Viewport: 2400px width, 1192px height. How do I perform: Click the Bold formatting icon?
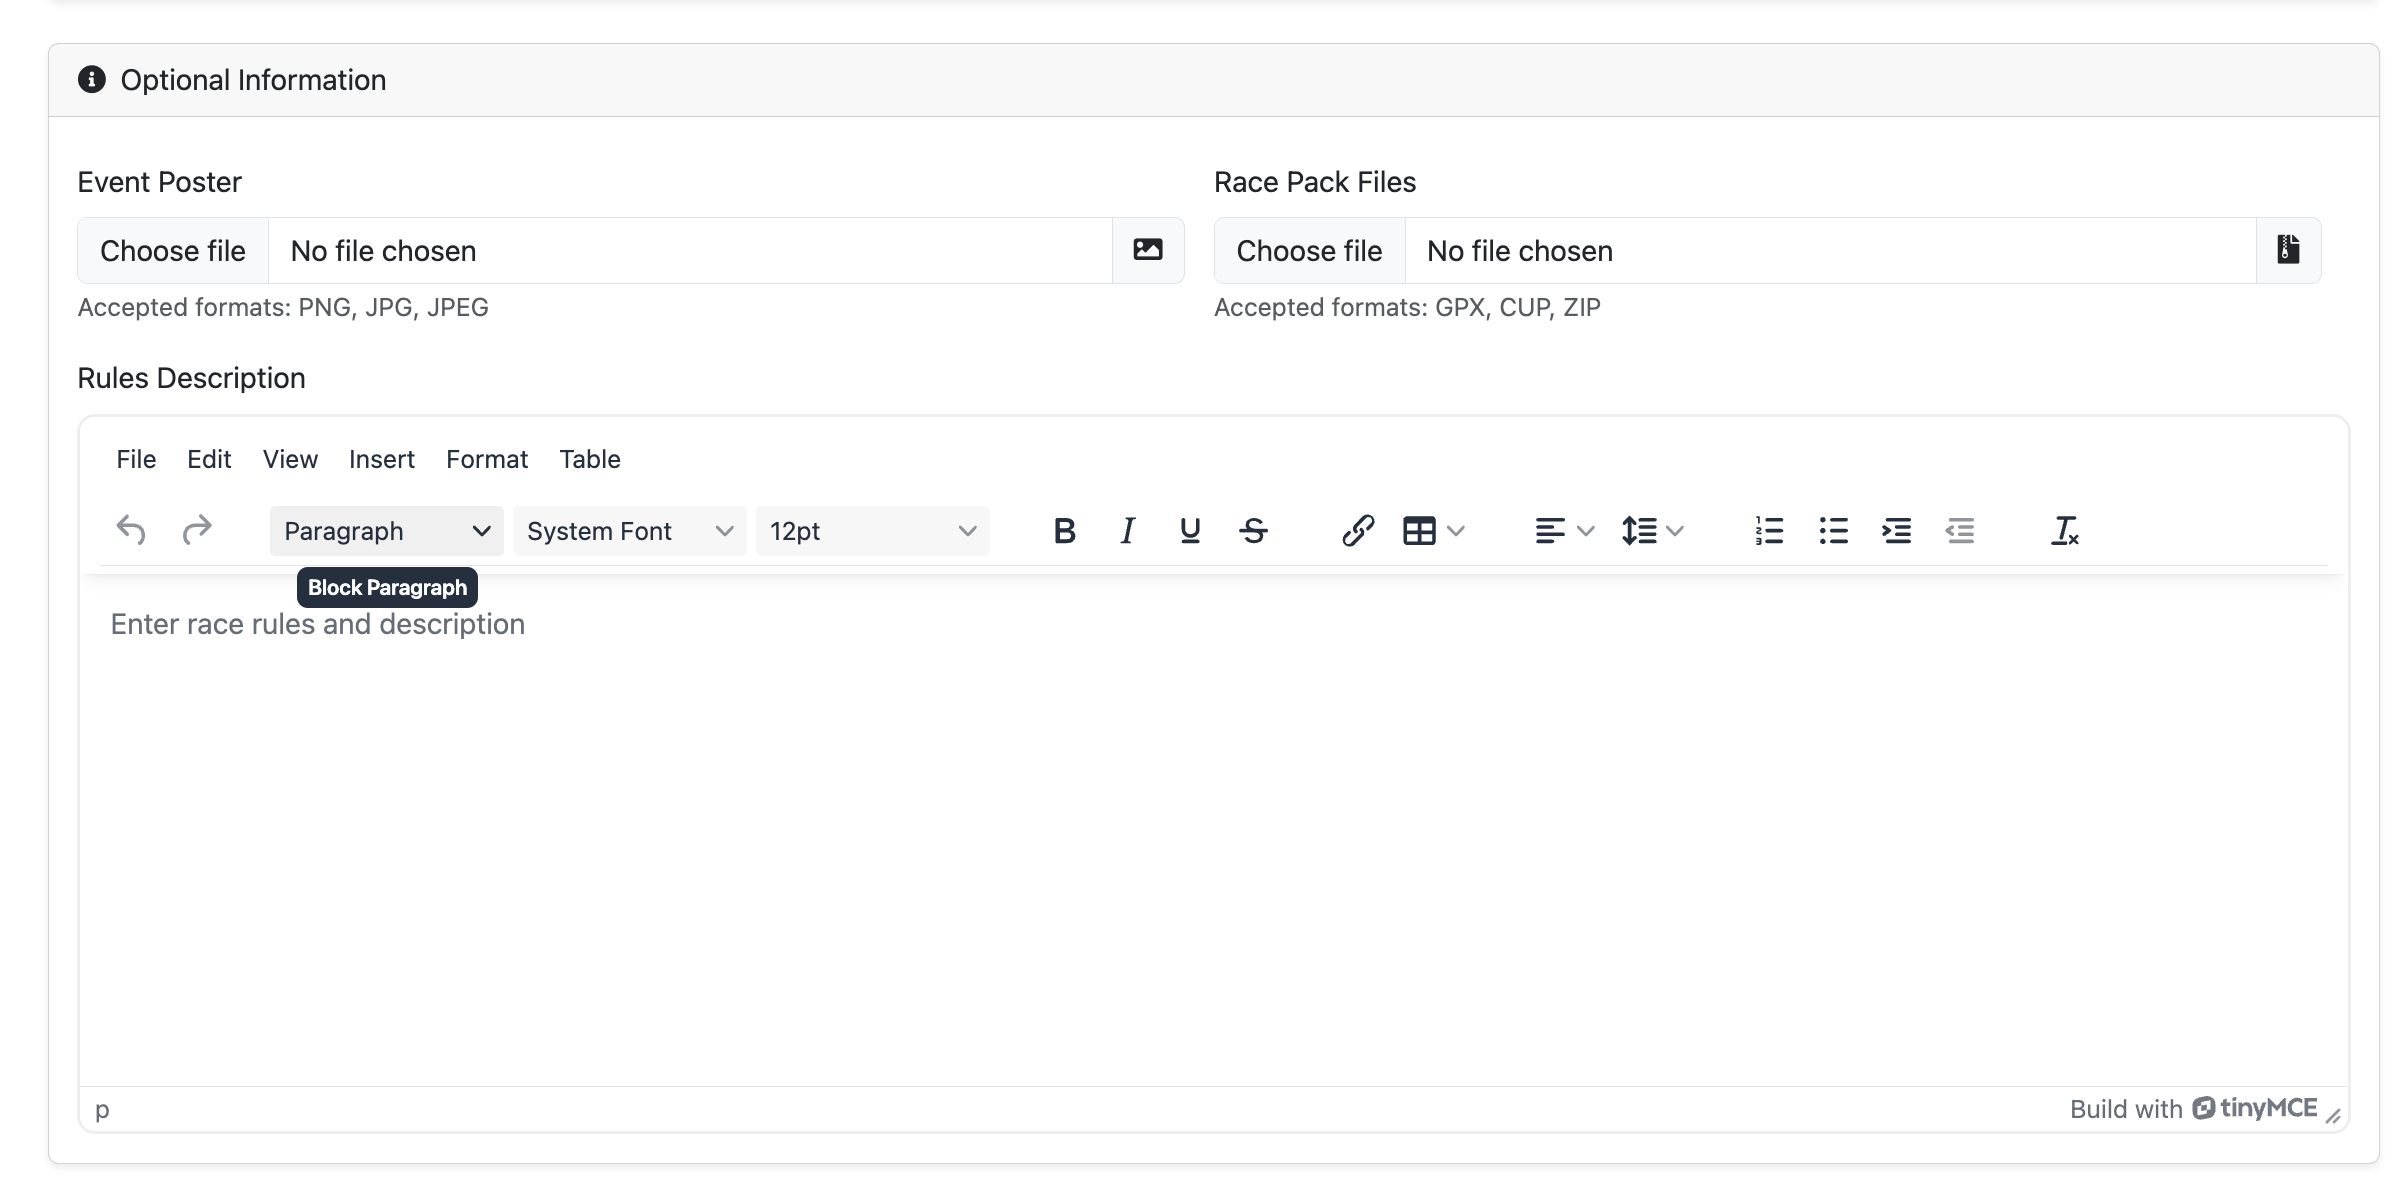click(x=1065, y=529)
